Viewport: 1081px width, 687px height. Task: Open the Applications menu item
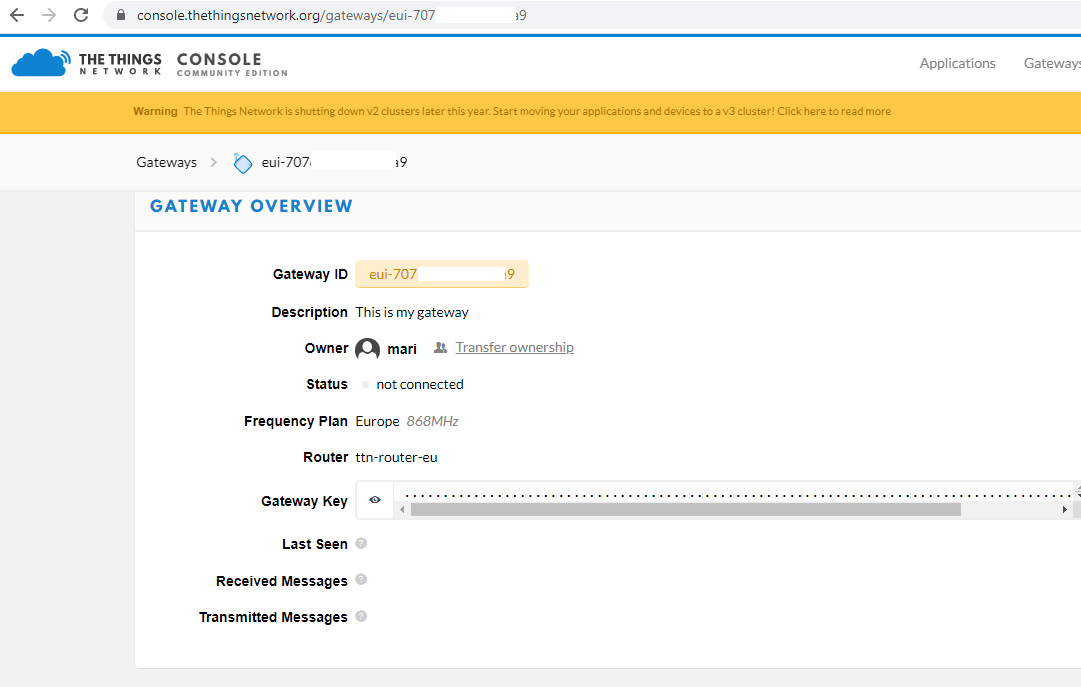957,63
